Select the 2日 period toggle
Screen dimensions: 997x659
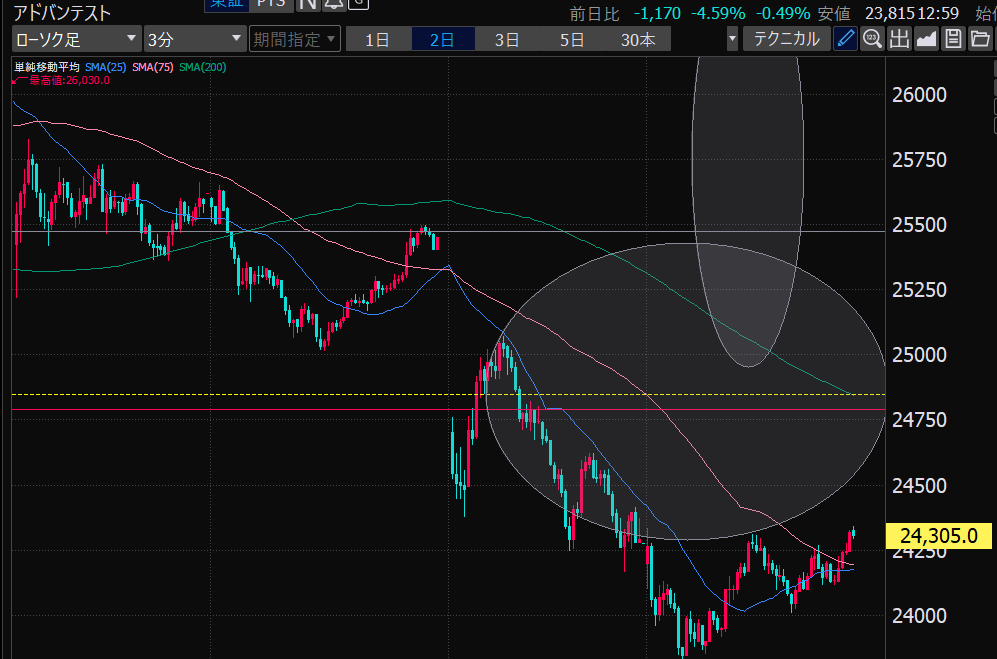coord(441,40)
